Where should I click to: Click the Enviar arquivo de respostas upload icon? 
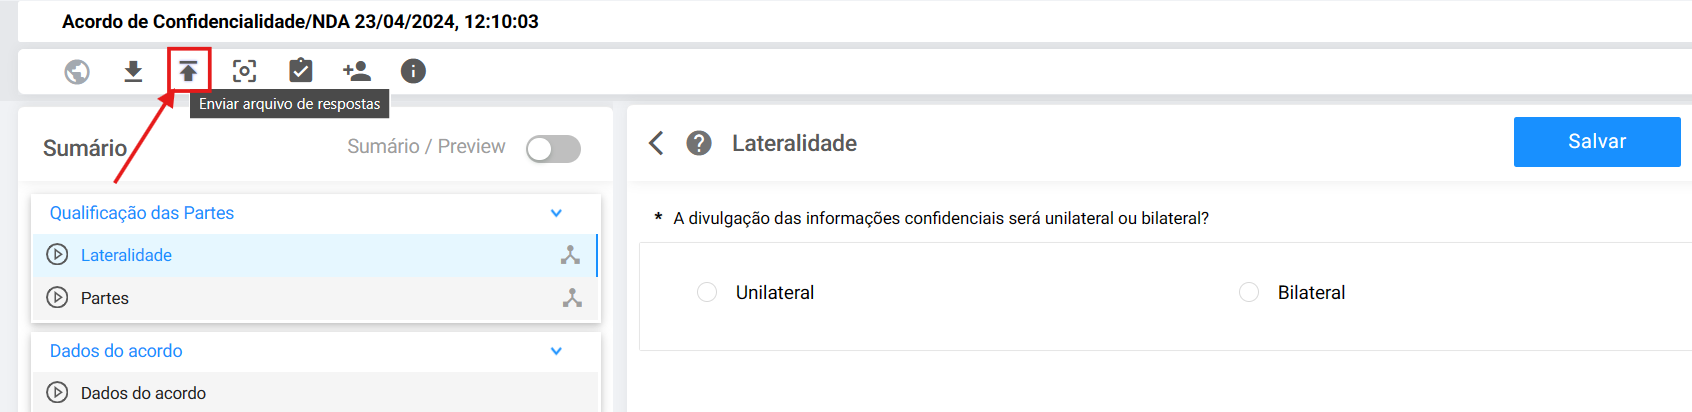coord(189,71)
